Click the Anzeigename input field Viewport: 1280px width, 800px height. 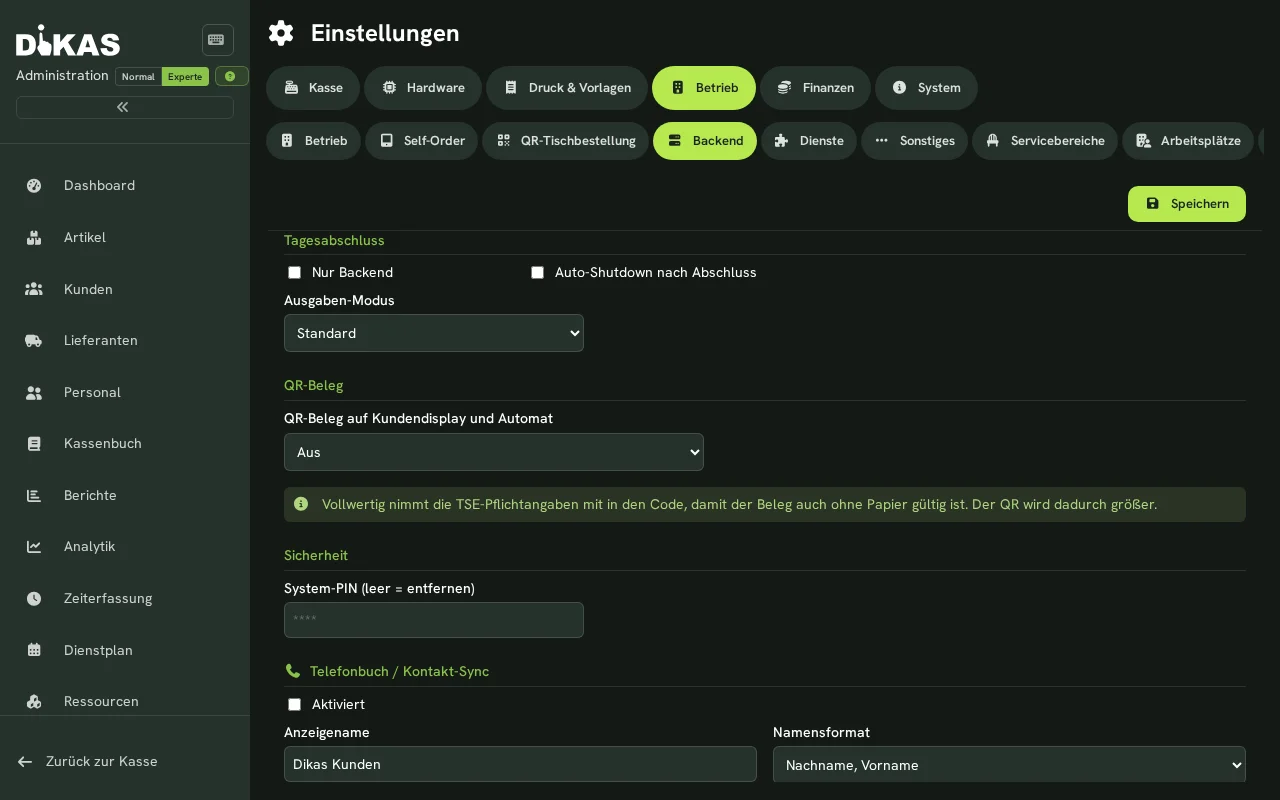pyautogui.click(x=520, y=764)
